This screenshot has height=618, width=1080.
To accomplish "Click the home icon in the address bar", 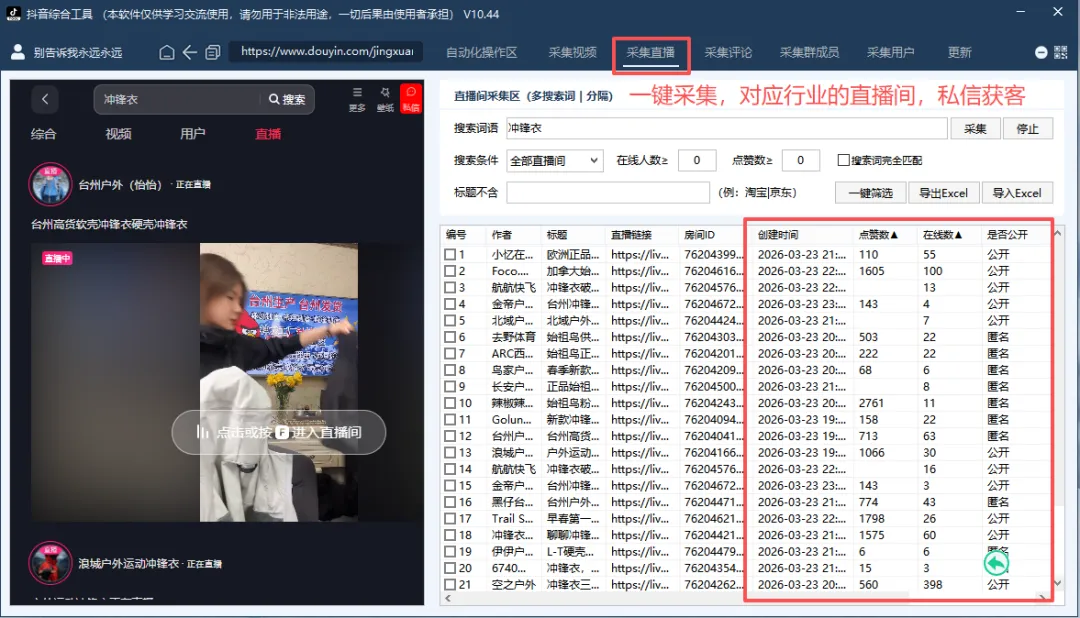I will point(167,52).
